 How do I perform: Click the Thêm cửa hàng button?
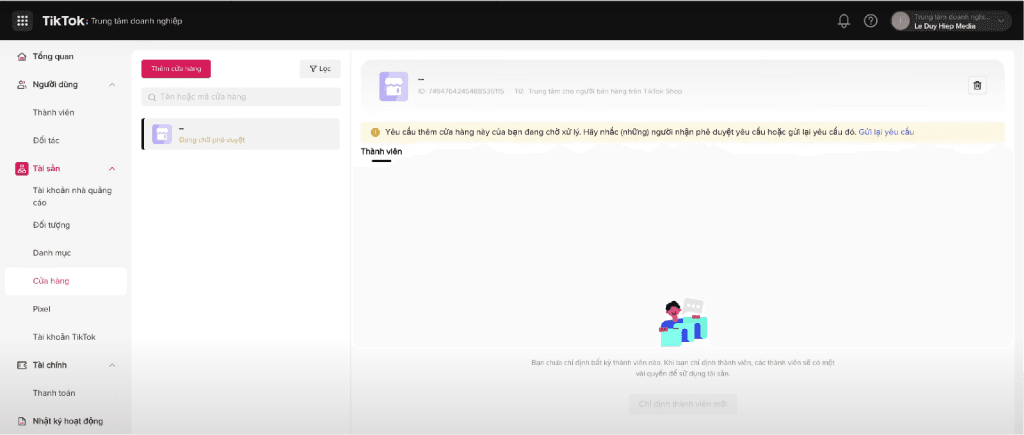[x=176, y=68]
